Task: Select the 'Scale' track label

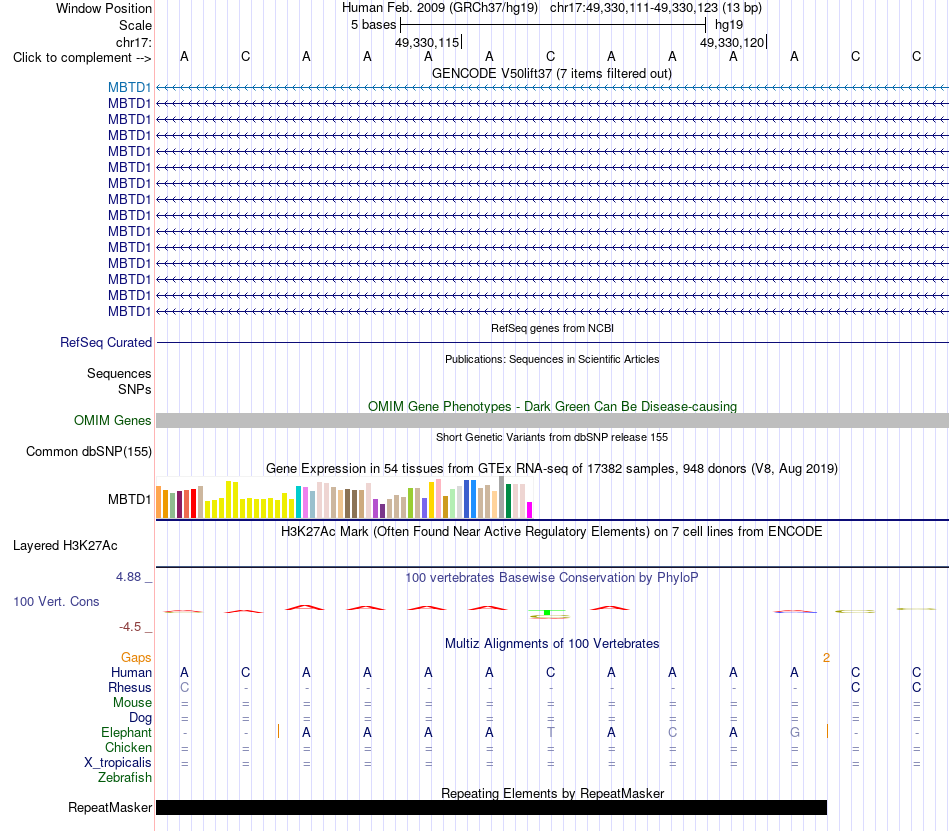Action: (135, 25)
